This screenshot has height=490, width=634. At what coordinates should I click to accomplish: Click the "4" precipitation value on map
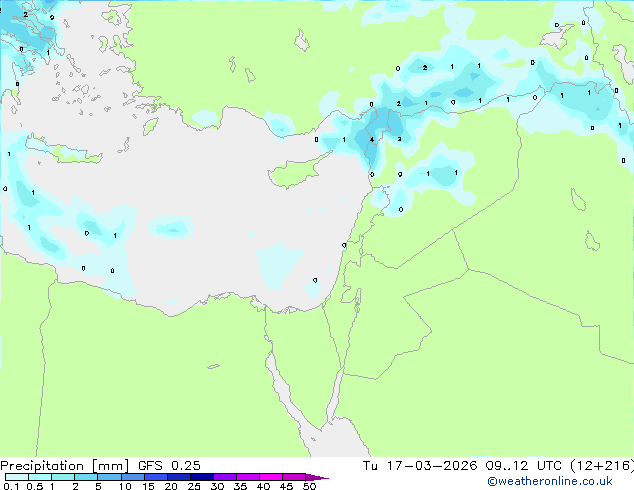click(x=372, y=140)
